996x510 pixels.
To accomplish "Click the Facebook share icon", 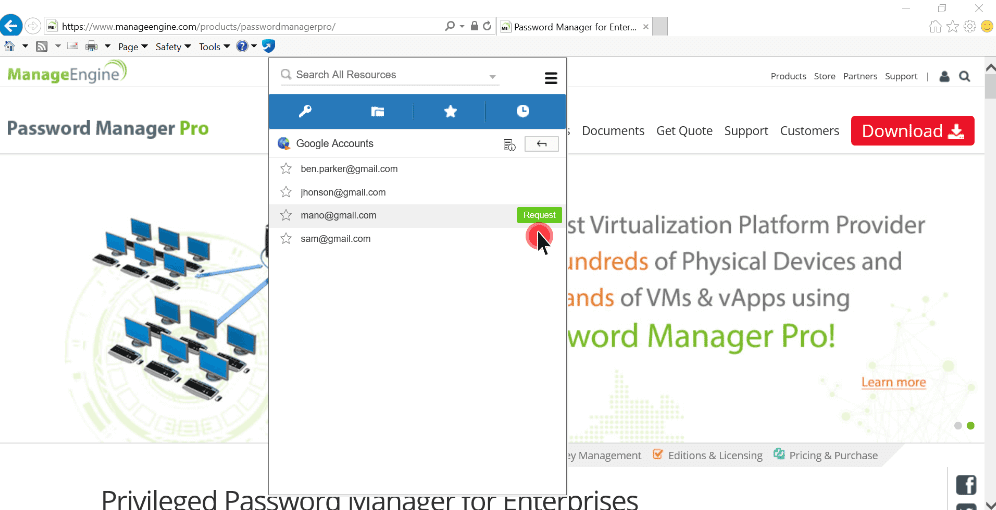I will (x=966, y=485).
